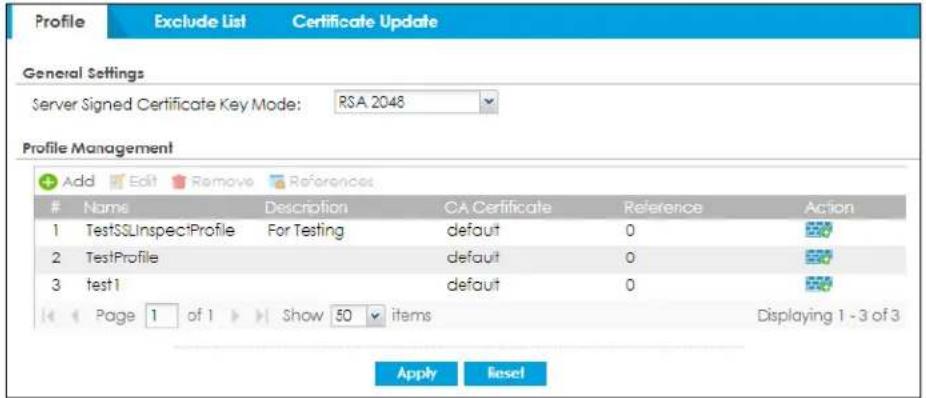
Task: Click the page number input field
Action: (161, 317)
